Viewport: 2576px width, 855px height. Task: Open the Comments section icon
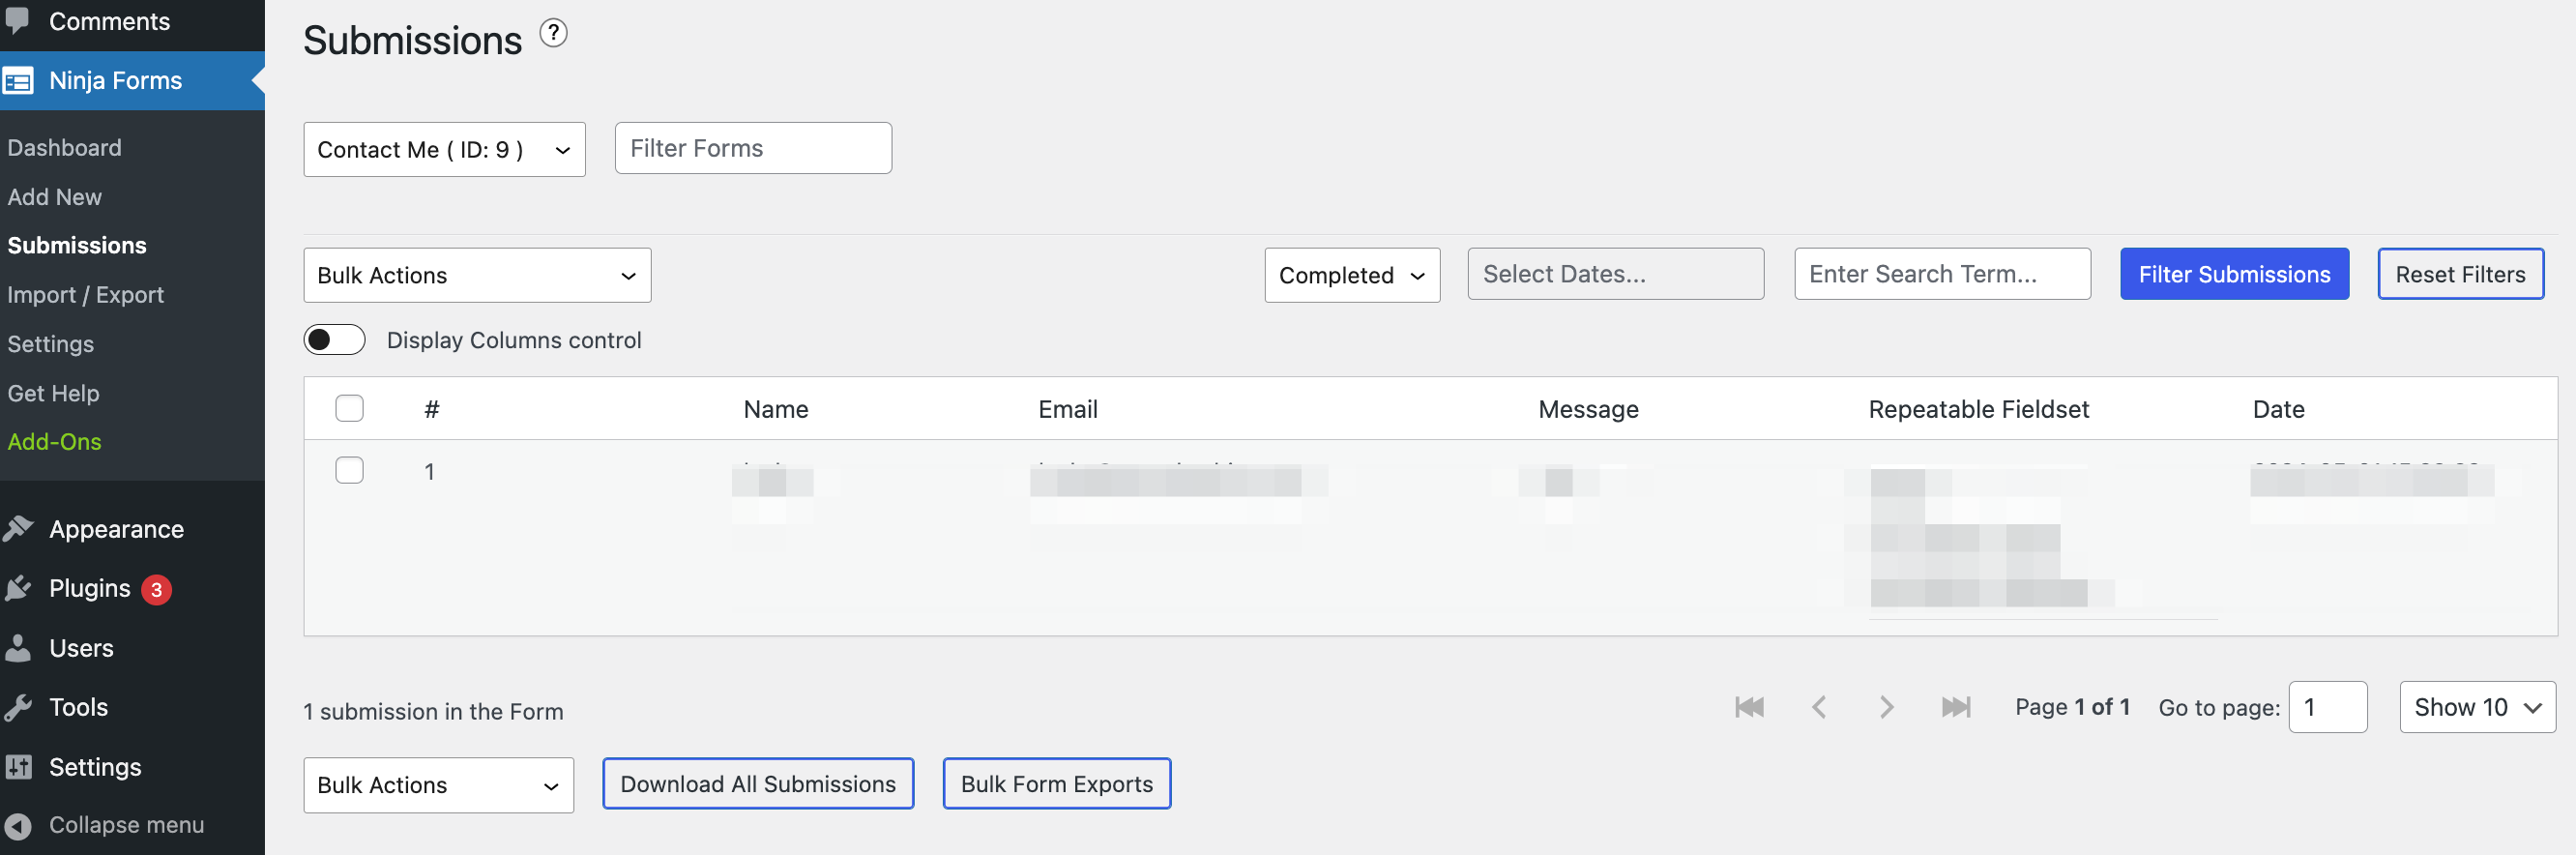(21, 20)
